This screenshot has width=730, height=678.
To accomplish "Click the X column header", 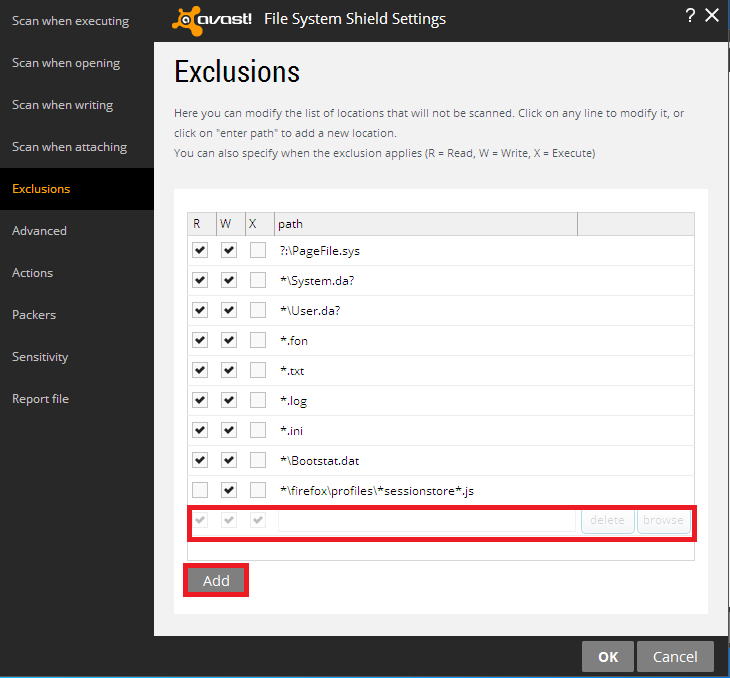I will pos(260,224).
